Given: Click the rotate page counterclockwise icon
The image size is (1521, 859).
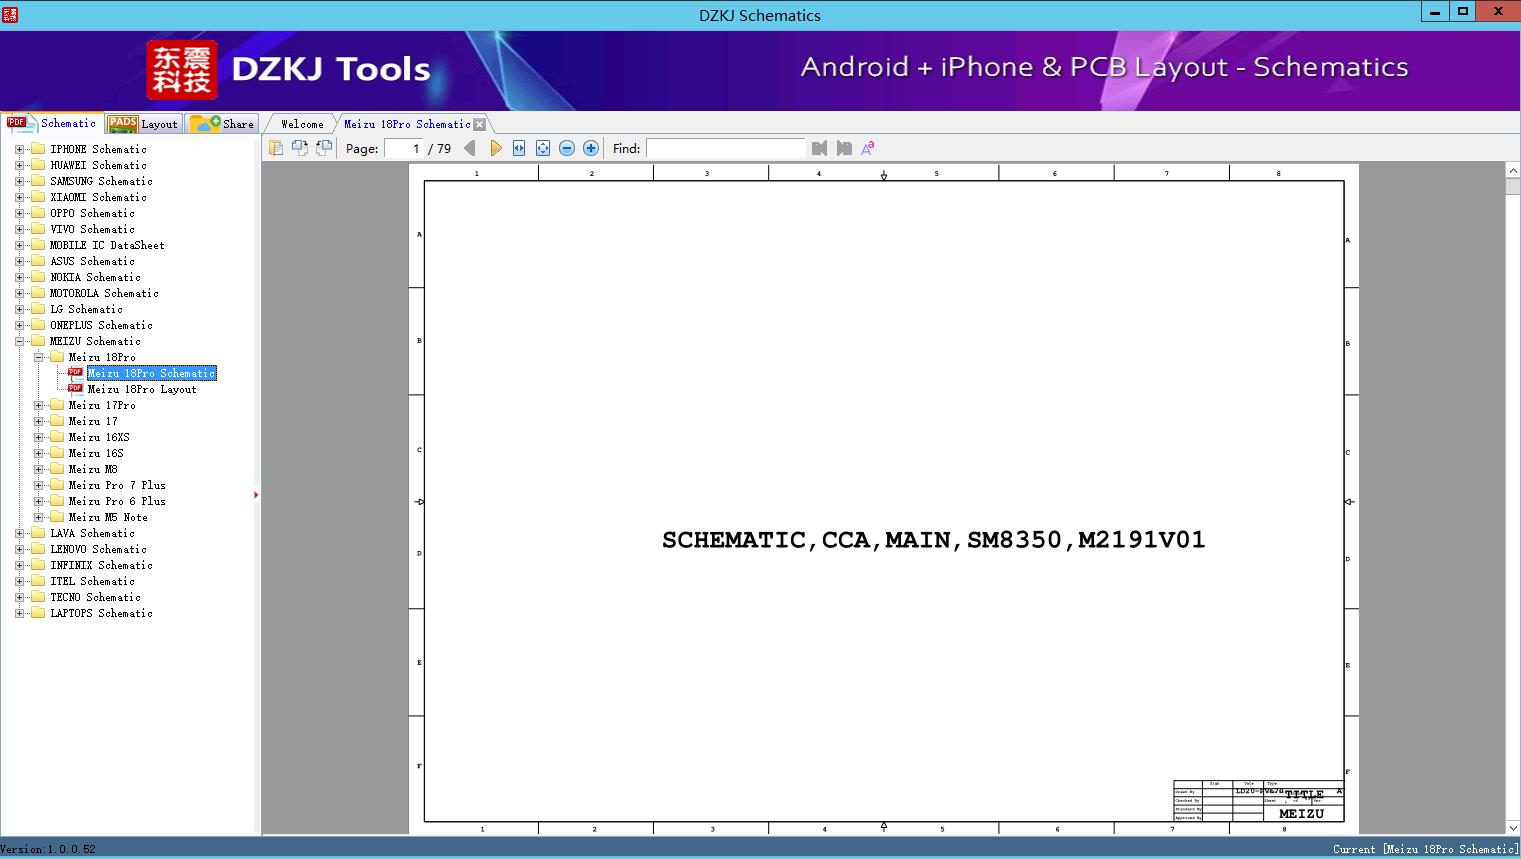Looking at the screenshot, I should (300, 148).
